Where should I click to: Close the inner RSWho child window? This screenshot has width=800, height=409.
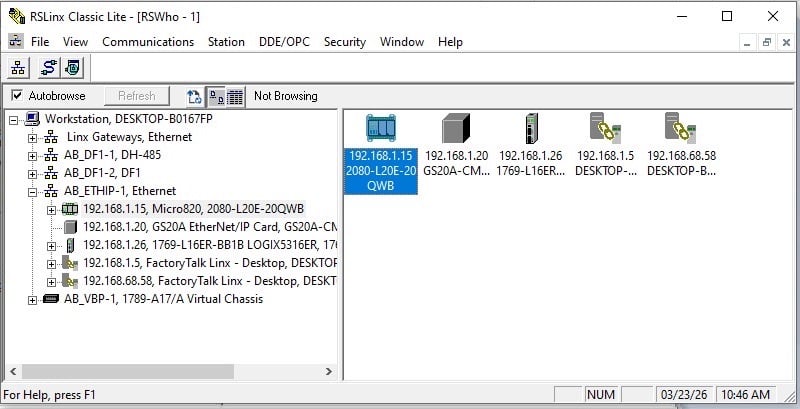pos(786,43)
